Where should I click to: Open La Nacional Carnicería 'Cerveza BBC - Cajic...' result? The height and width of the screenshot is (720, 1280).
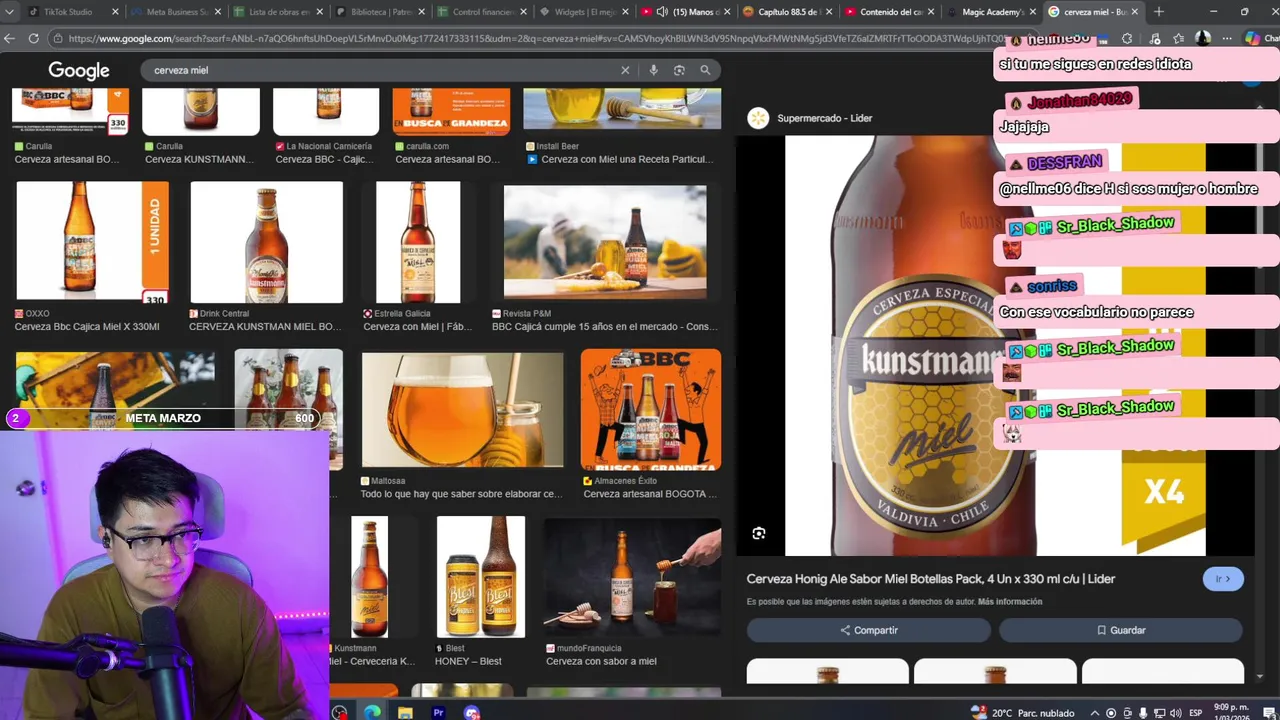click(325, 159)
